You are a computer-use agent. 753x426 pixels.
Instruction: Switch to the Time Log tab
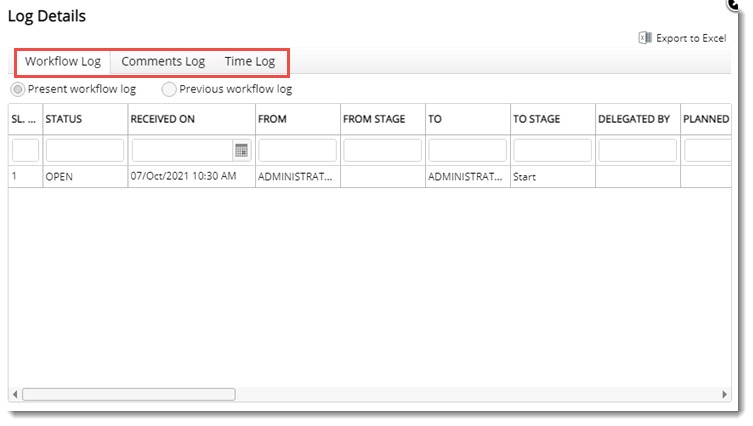pyautogui.click(x=249, y=62)
